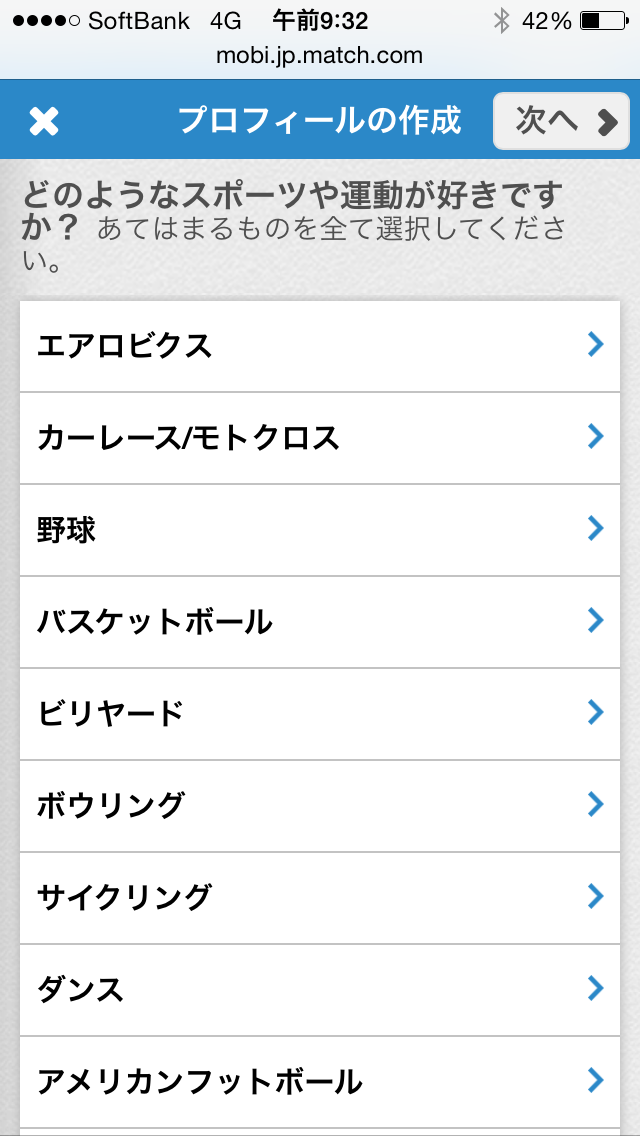Click the arrow beside バスケットボール
Viewport: 640px width, 1136px height.
click(596, 621)
